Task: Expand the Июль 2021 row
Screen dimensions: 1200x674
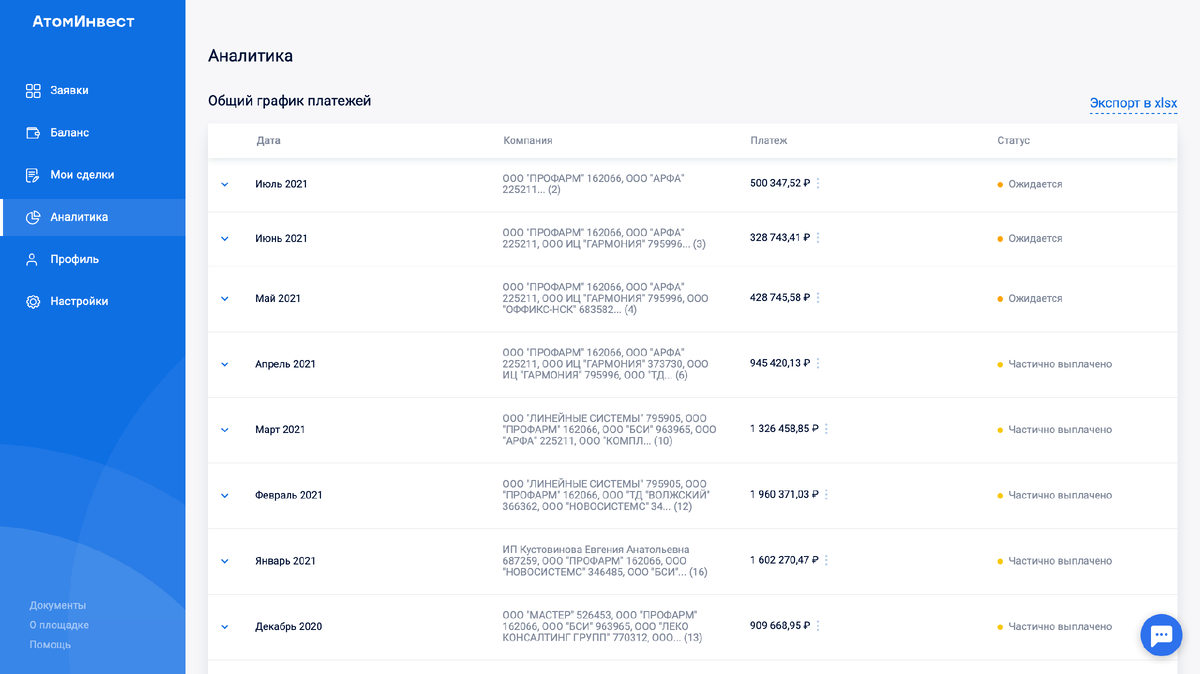Action: pos(225,185)
